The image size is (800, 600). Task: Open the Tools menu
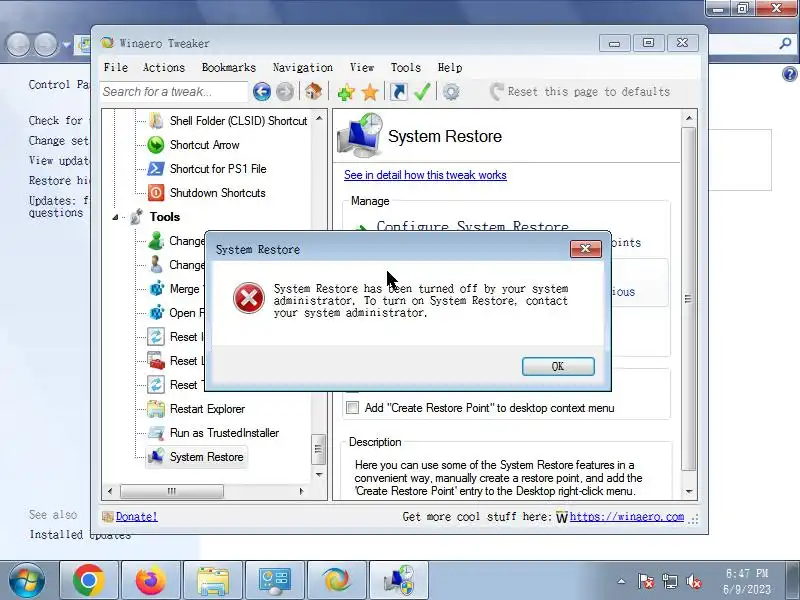pos(406,67)
